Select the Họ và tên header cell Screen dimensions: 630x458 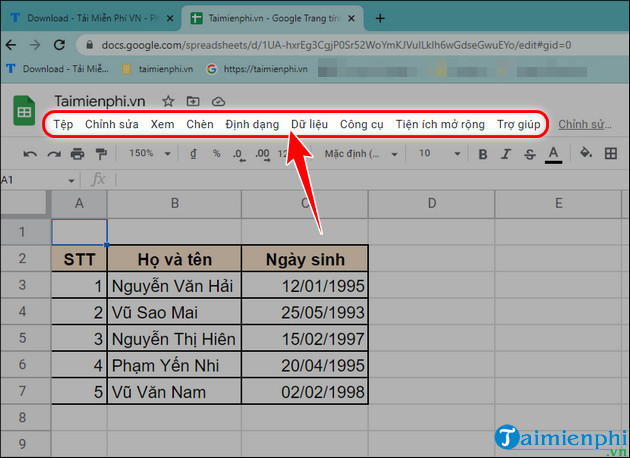coord(174,259)
